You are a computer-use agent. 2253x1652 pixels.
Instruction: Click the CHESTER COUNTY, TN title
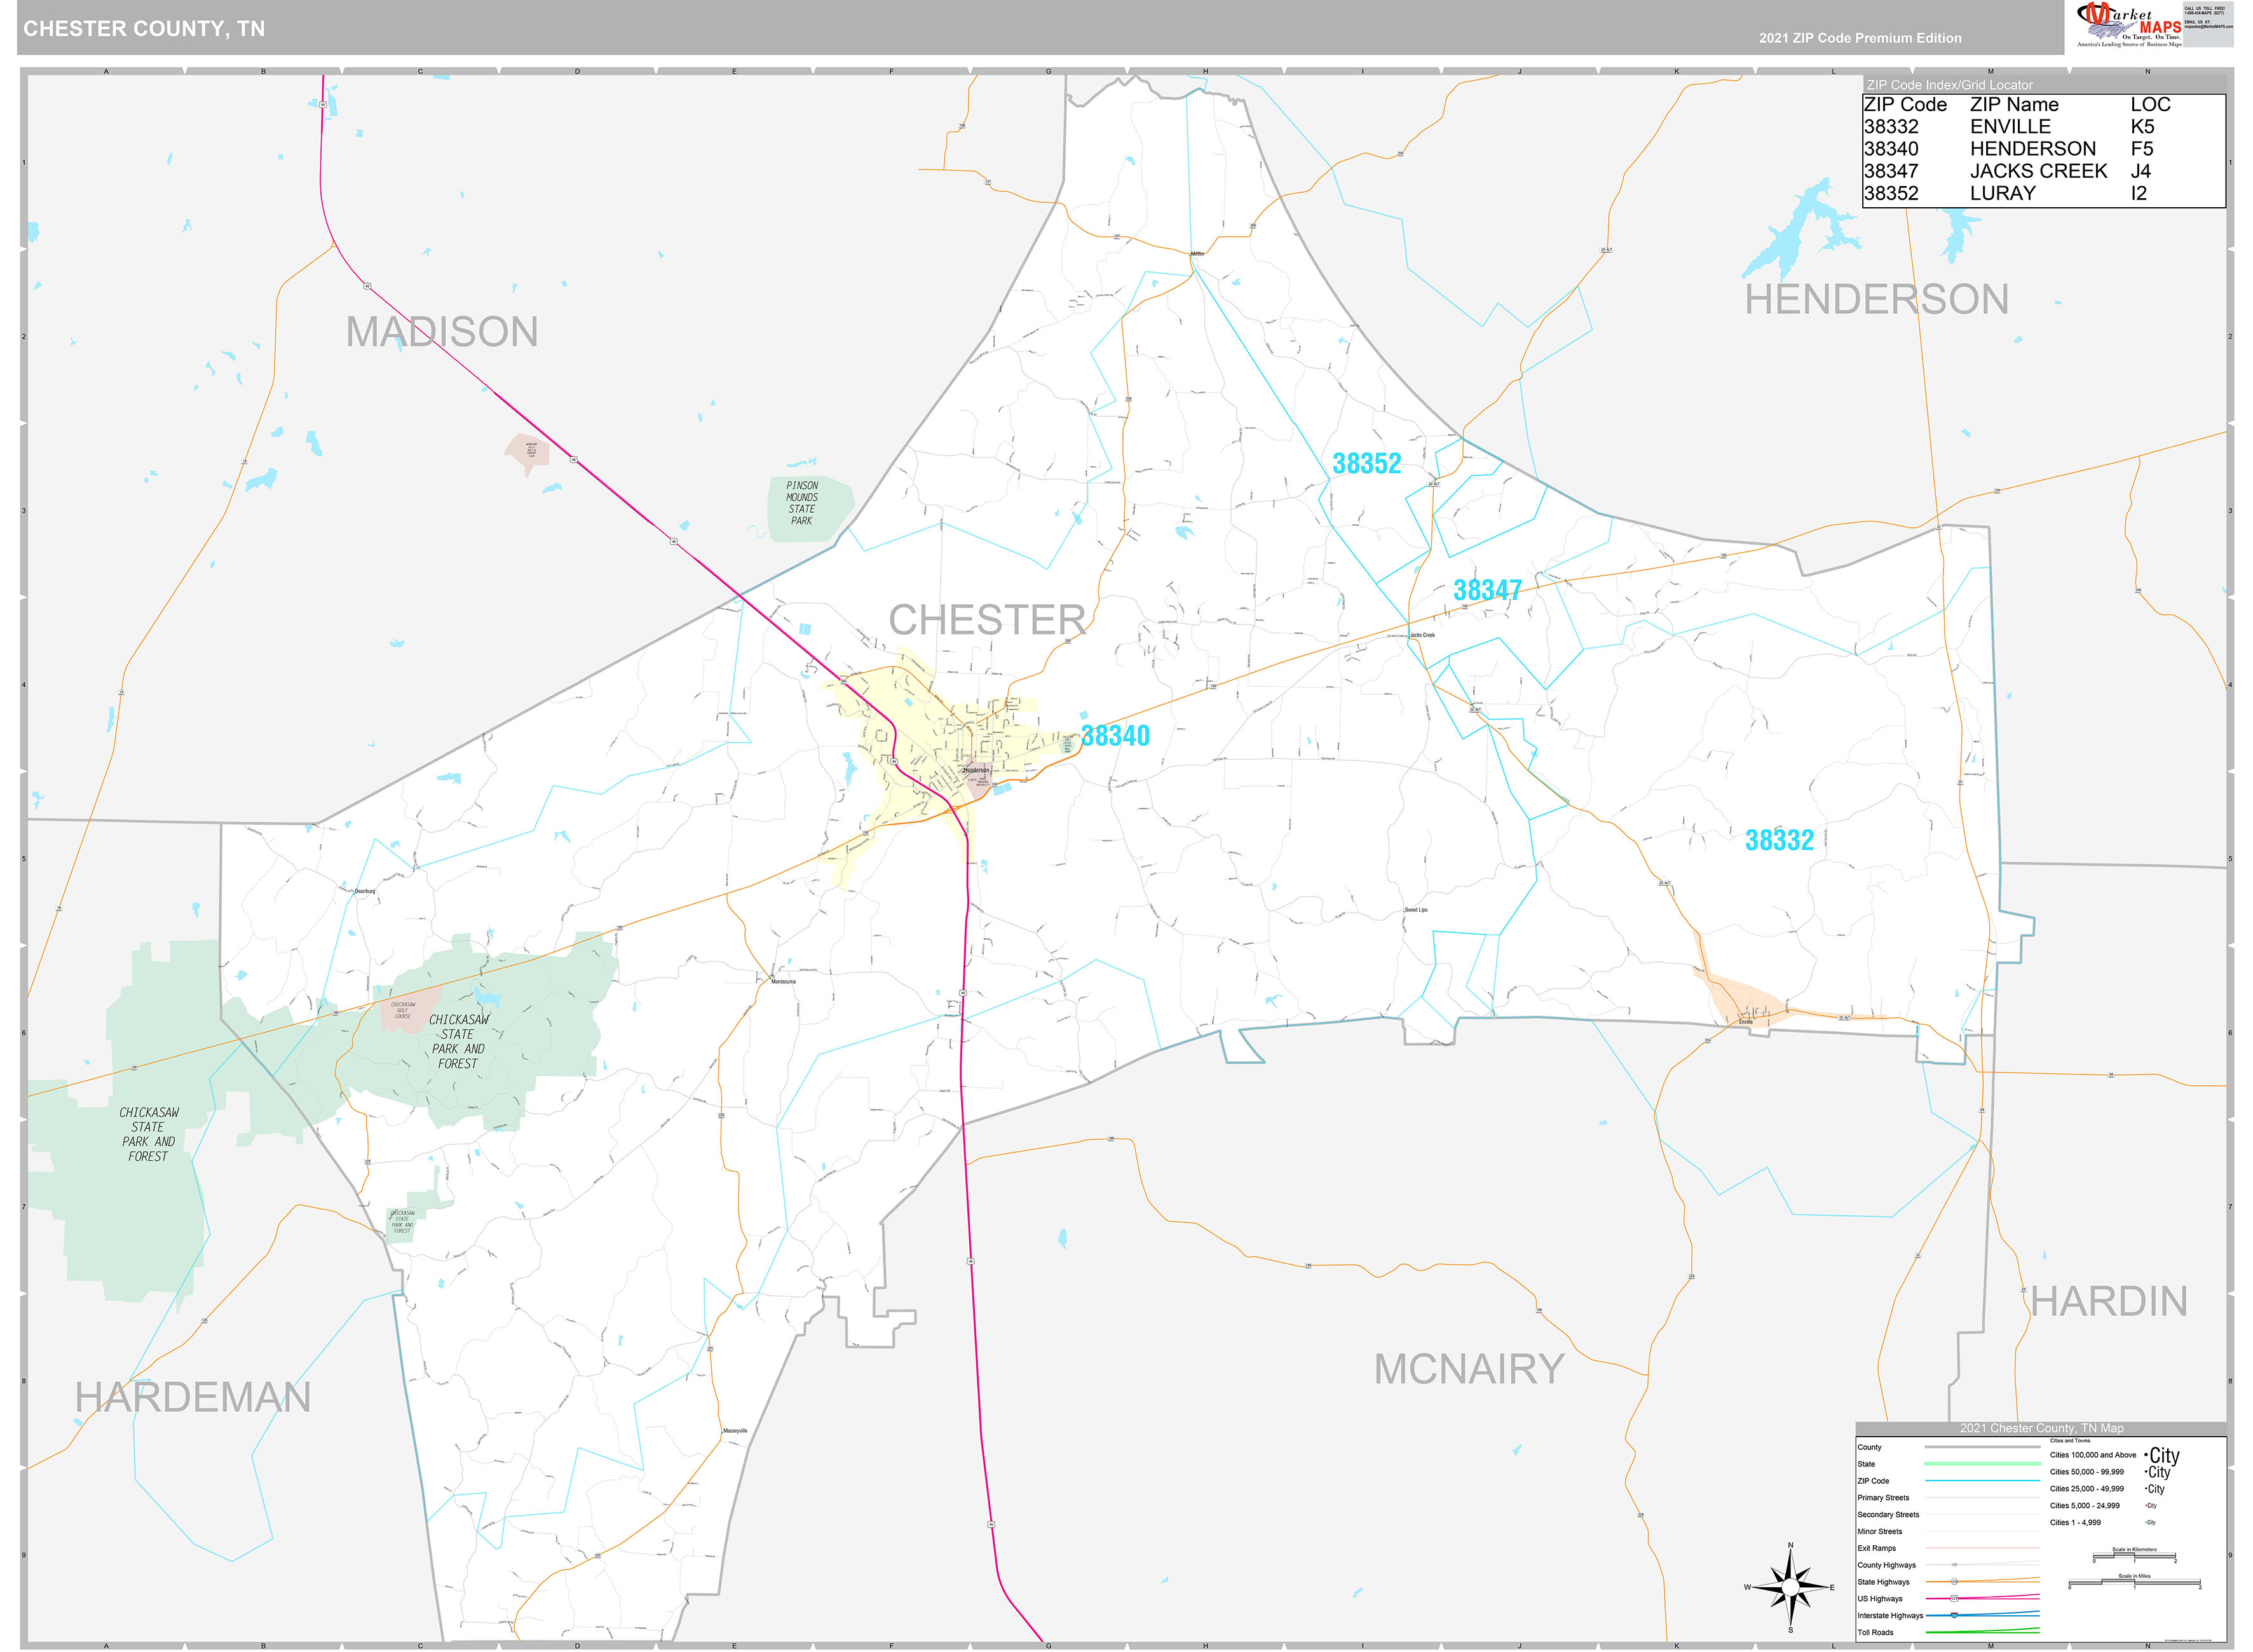click(145, 28)
